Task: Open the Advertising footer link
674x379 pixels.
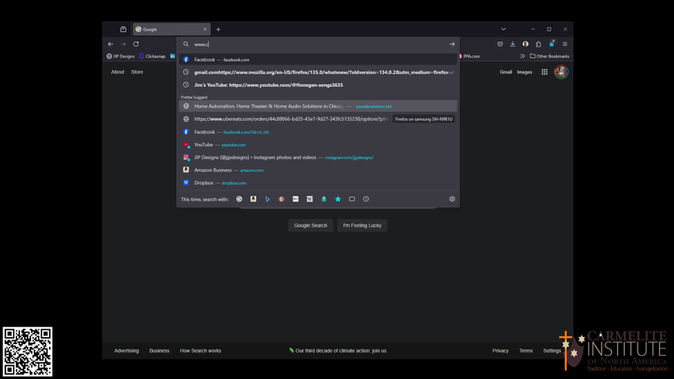Action: [x=126, y=351]
